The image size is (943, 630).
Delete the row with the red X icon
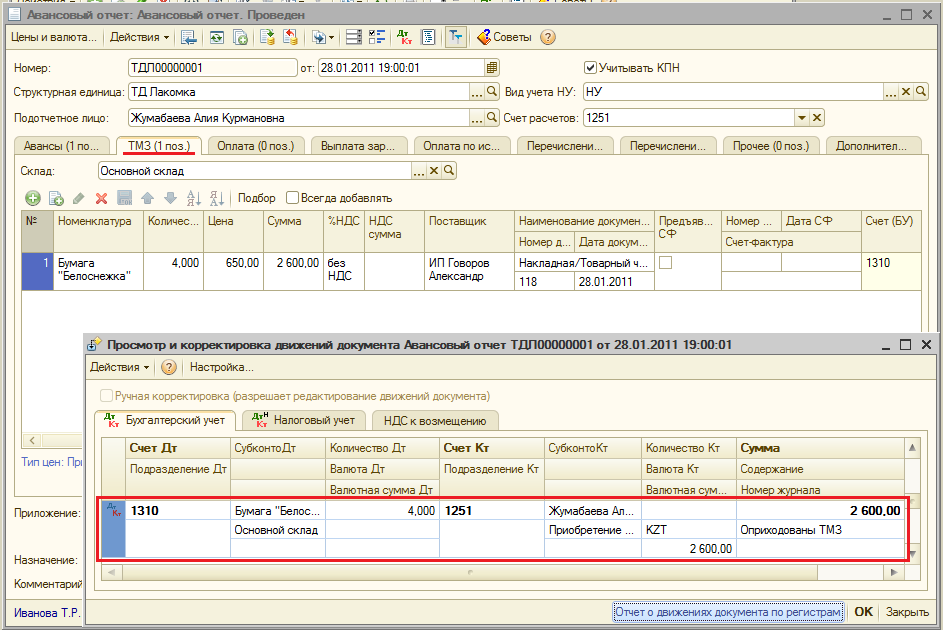pyautogui.click(x=101, y=198)
